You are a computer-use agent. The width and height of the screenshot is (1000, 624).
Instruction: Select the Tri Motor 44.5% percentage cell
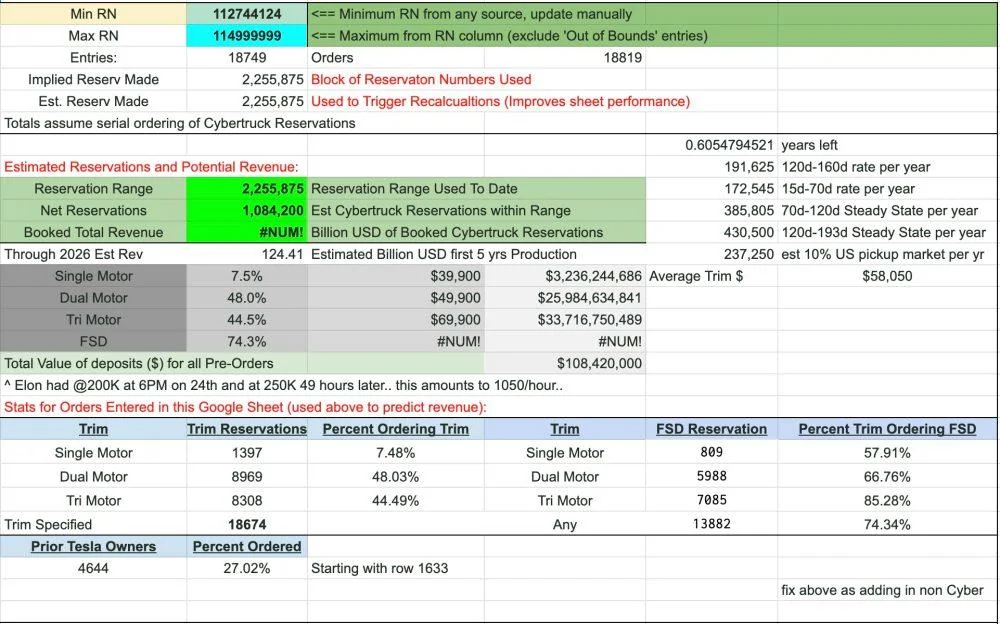pyautogui.click(x=247, y=320)
